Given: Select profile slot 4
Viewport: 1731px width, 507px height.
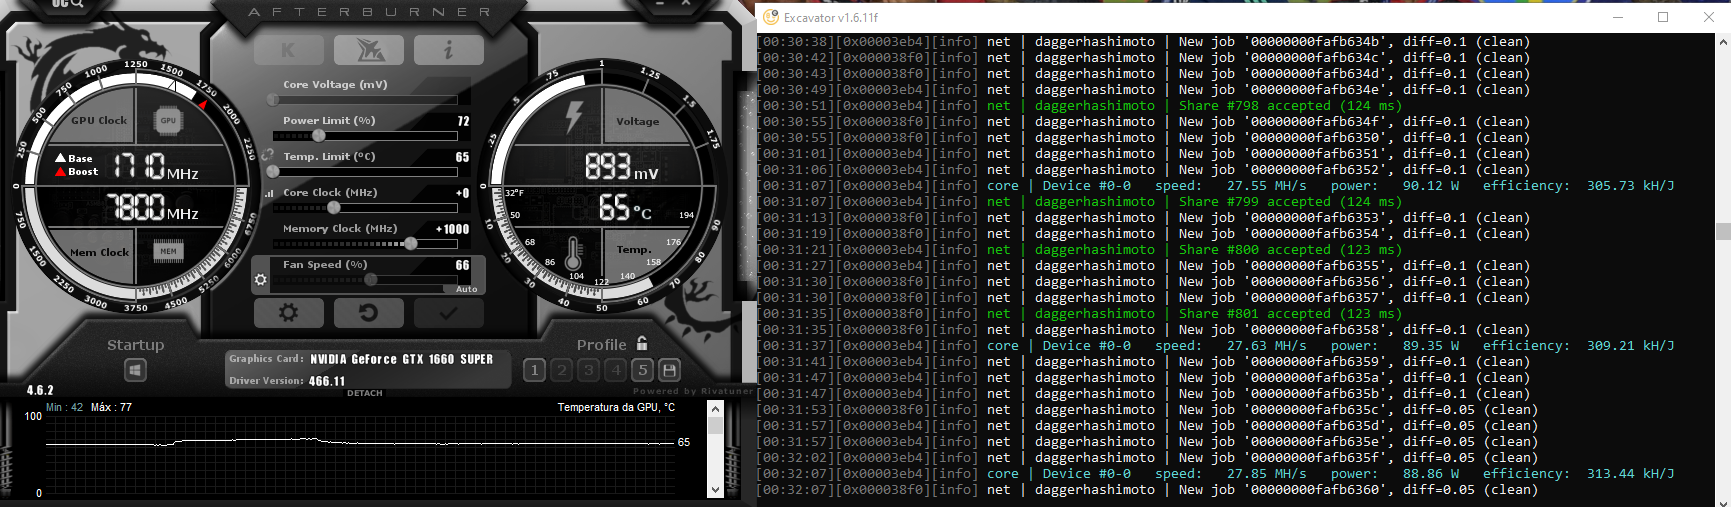Looking at the screenshot, I should click(x=615, y=370).
